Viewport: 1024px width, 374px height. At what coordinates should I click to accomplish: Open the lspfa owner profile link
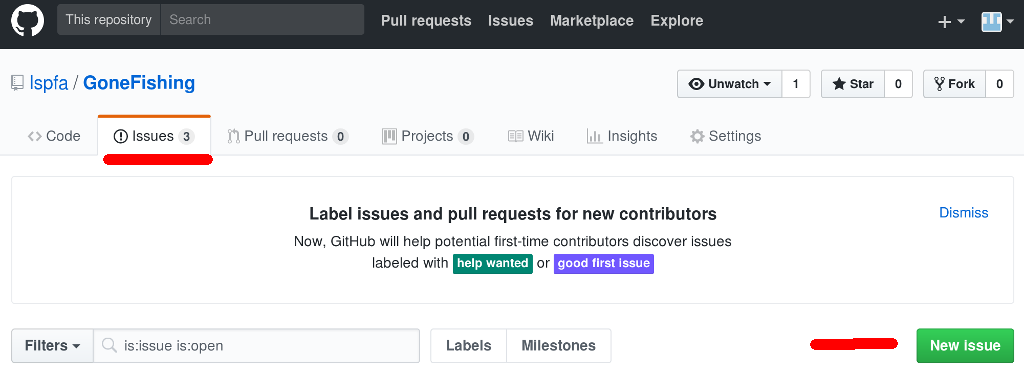coord(50,84)
